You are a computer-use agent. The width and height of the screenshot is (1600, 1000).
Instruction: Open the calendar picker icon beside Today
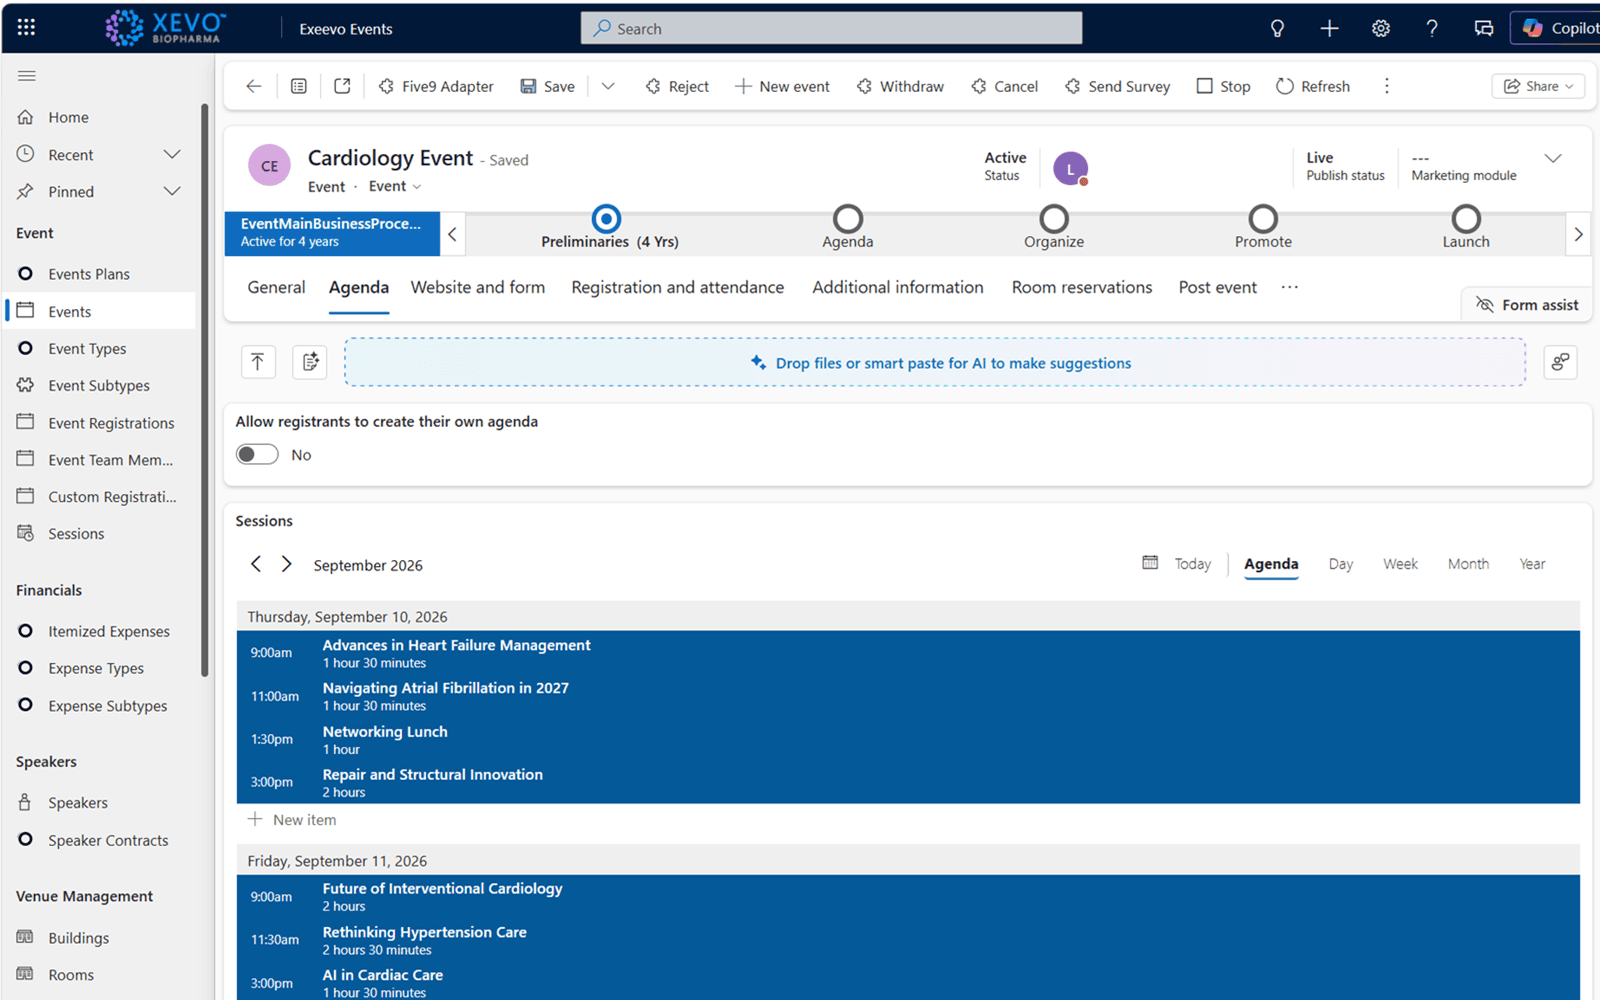tap(1150, 563)
